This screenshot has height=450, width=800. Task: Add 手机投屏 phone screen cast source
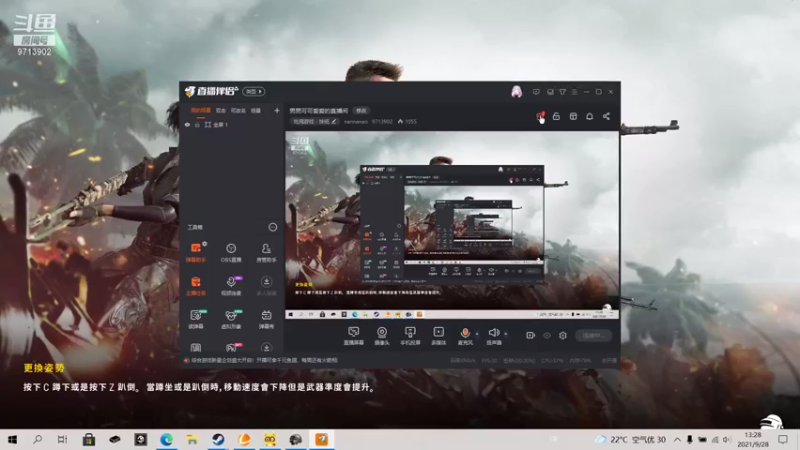(410, 336)
